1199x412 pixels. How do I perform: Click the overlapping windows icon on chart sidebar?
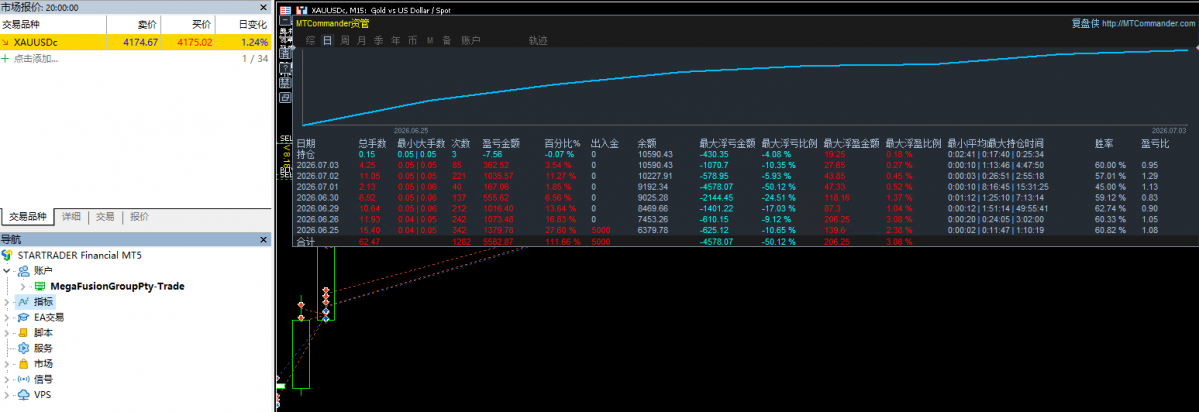[285, 98]
